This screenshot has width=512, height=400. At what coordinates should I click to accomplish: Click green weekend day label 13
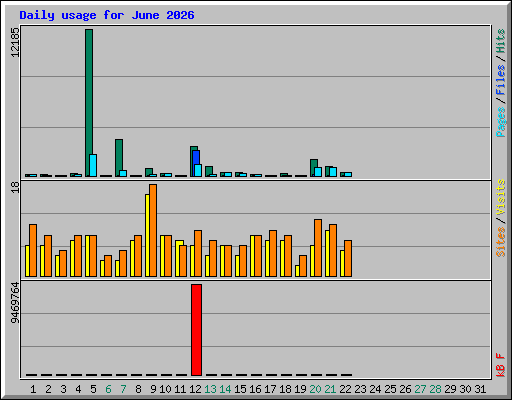pyautogui.click(x=210, y=389)
